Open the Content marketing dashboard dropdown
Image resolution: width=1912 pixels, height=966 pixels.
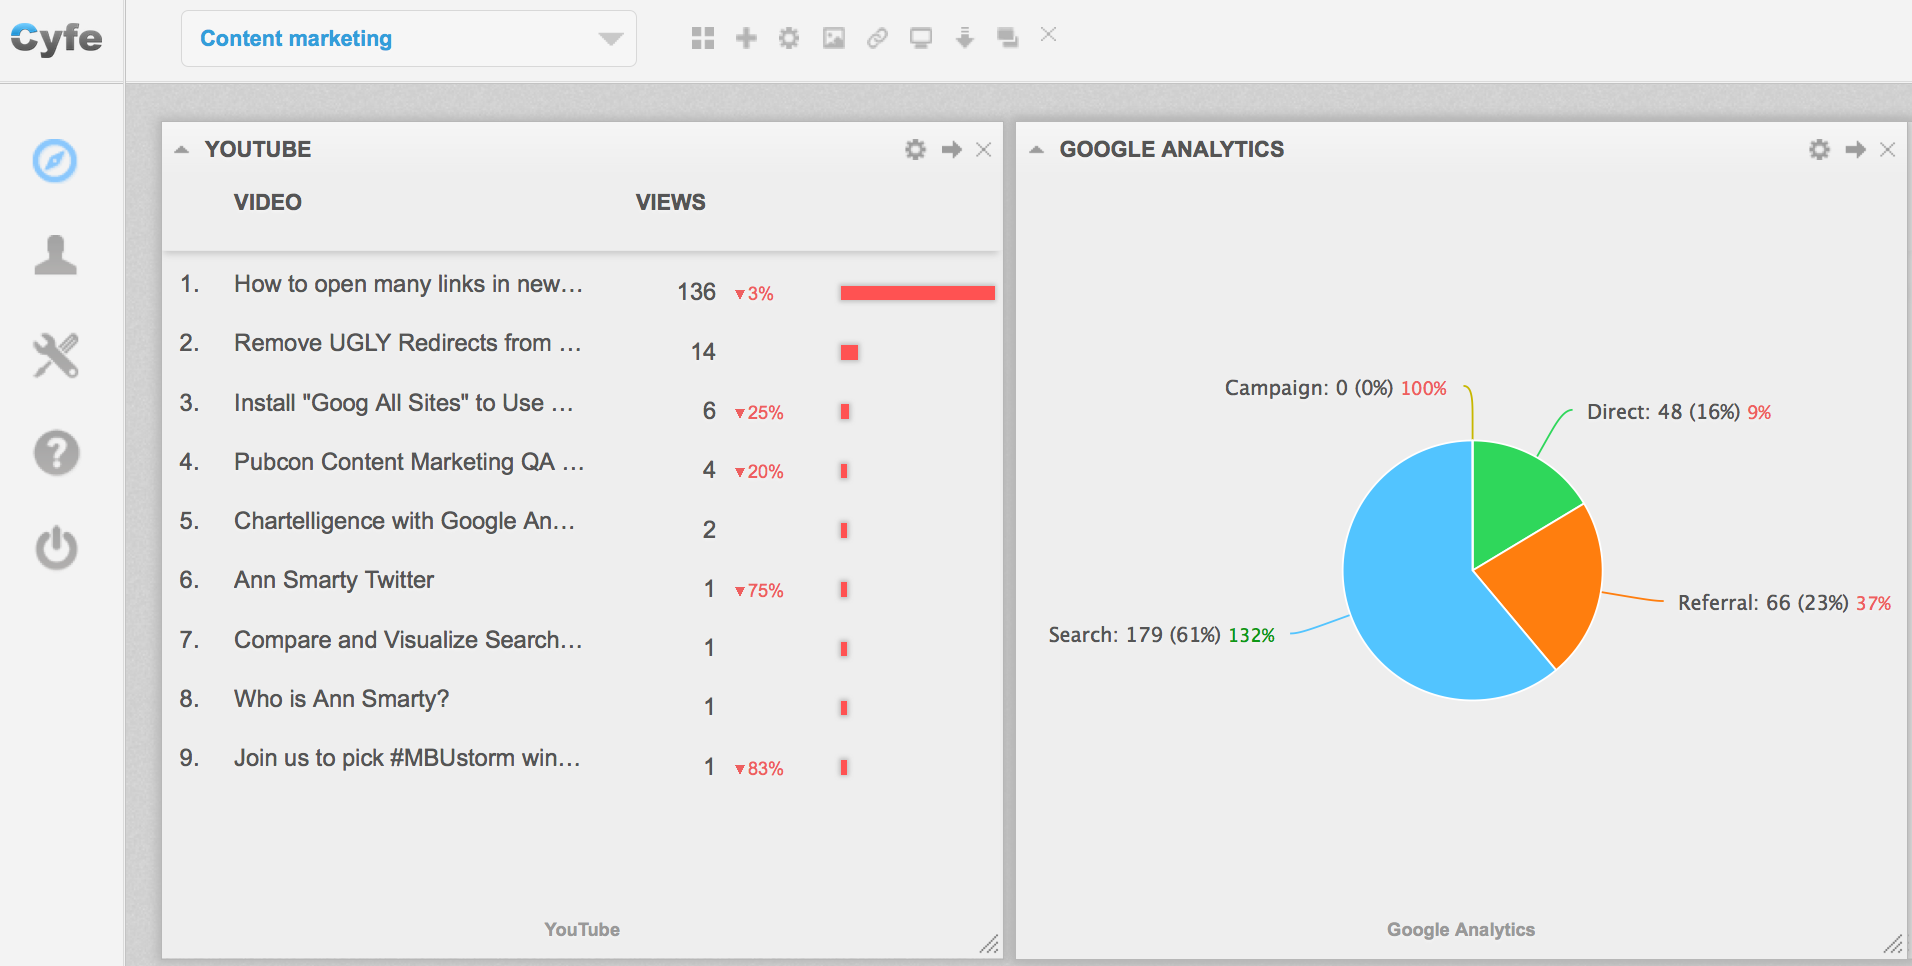click(x=408, y=39)
